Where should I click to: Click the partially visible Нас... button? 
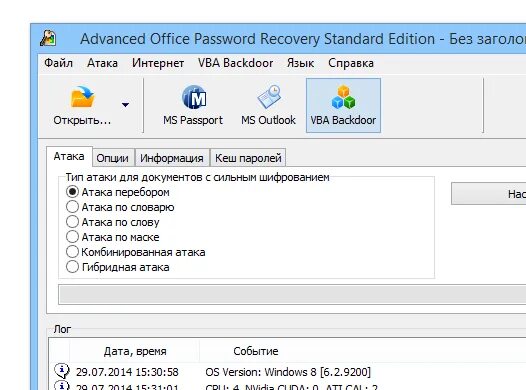pos(488,193)
